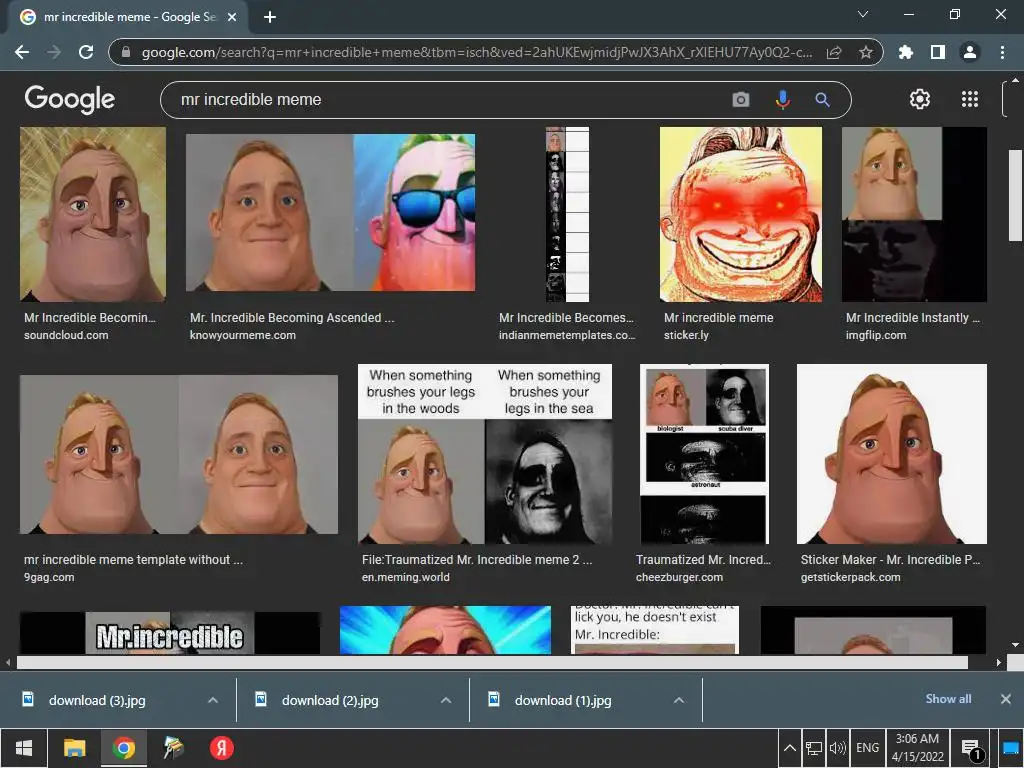The height and width of the screenshot is (768, 1024).
Task: Open the Google apps grid
Action: 970,99
